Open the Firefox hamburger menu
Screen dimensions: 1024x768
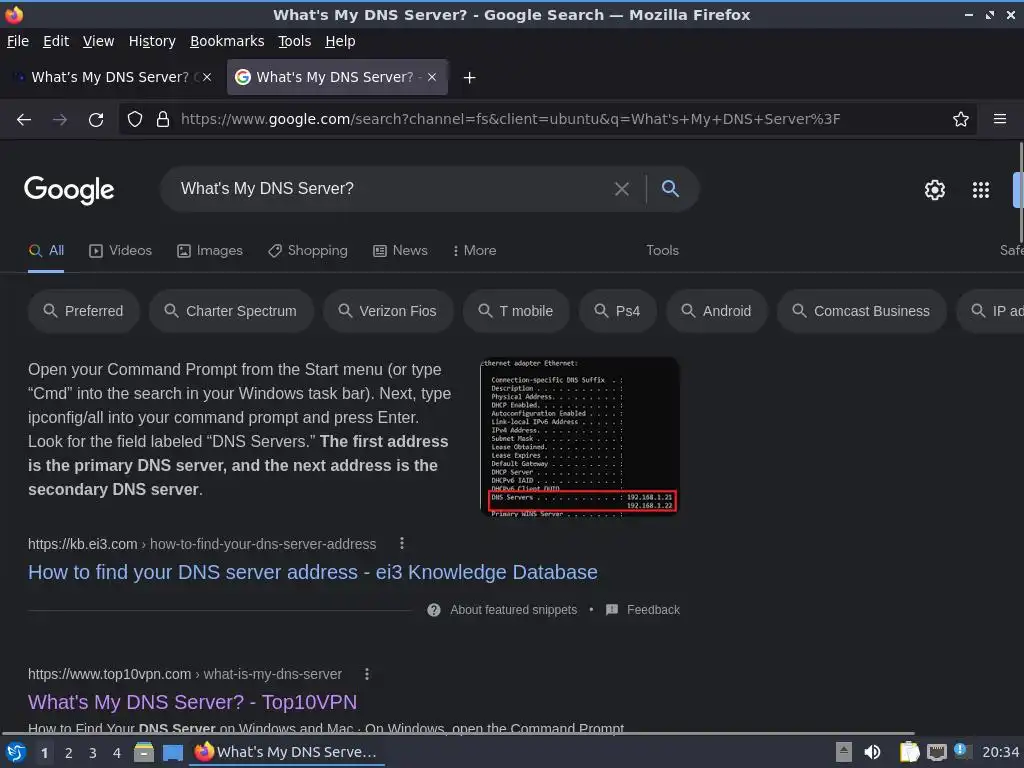tap(1000, 119)
